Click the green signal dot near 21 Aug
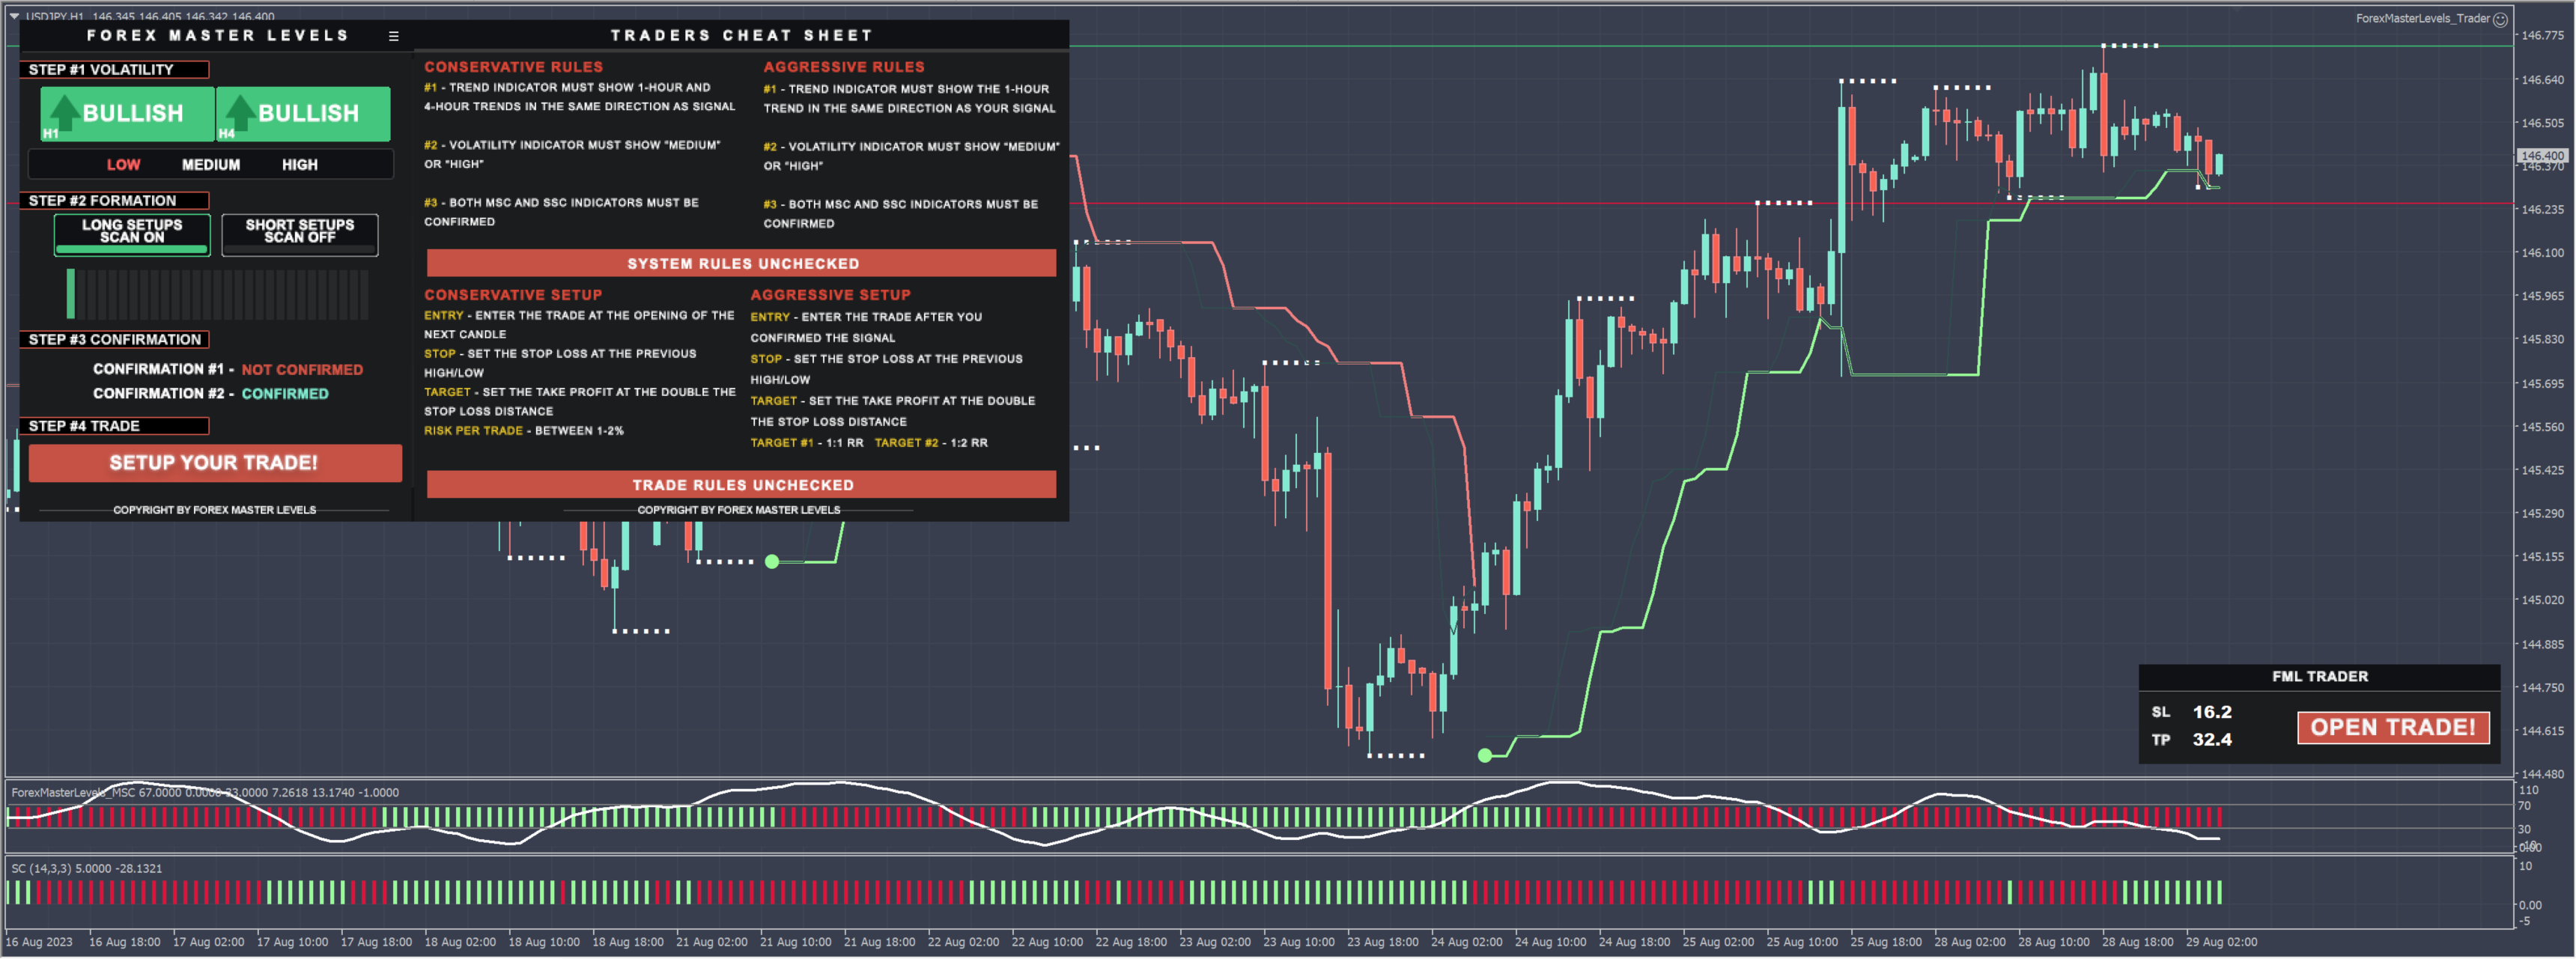This screenshot has width=2576, height=959. pos(772,562)
